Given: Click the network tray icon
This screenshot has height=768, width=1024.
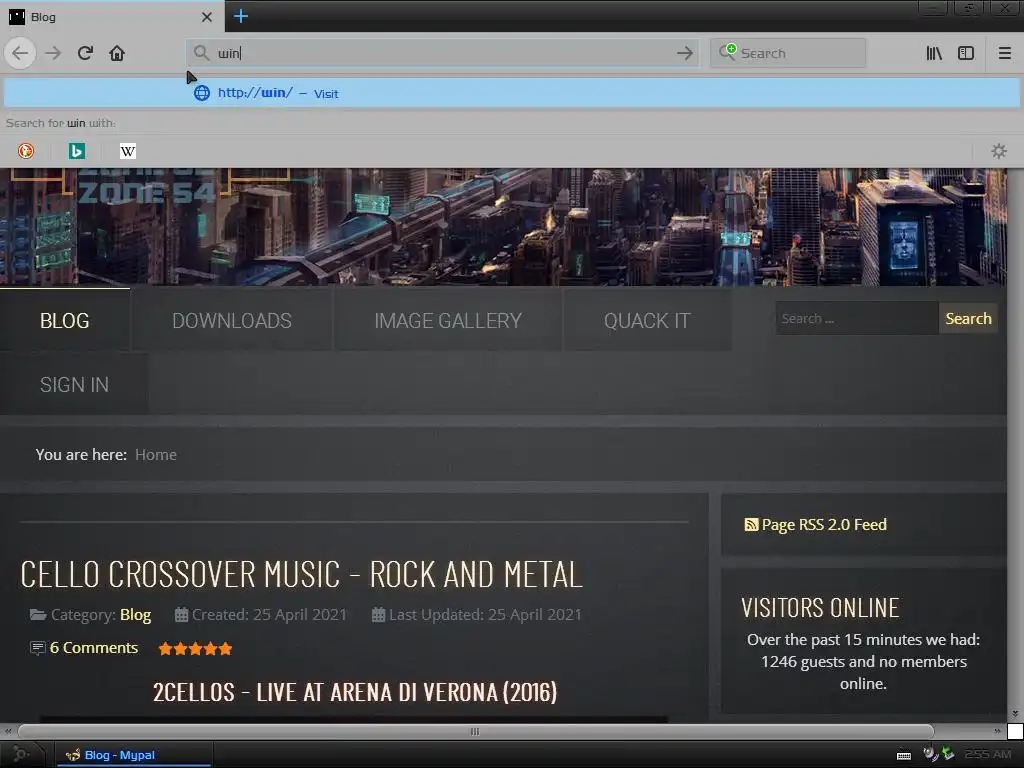Looking at the screenshot, I should tap(948, 754).
